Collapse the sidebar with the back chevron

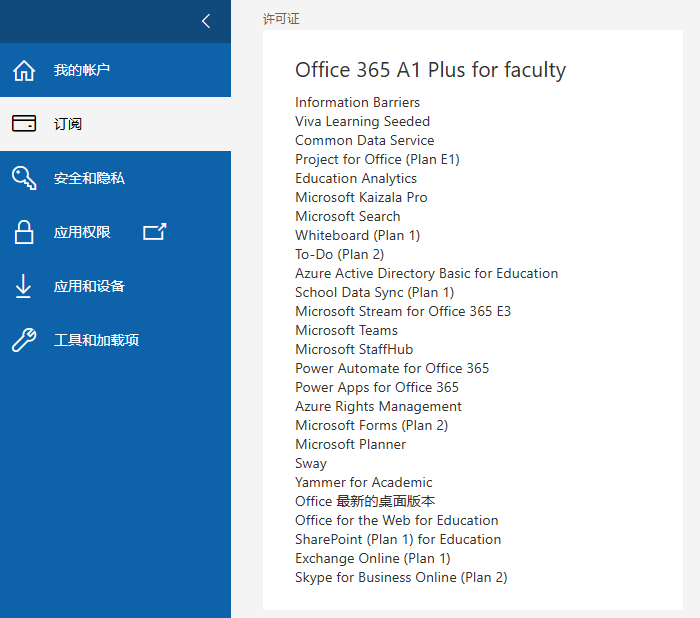(206, 21)
